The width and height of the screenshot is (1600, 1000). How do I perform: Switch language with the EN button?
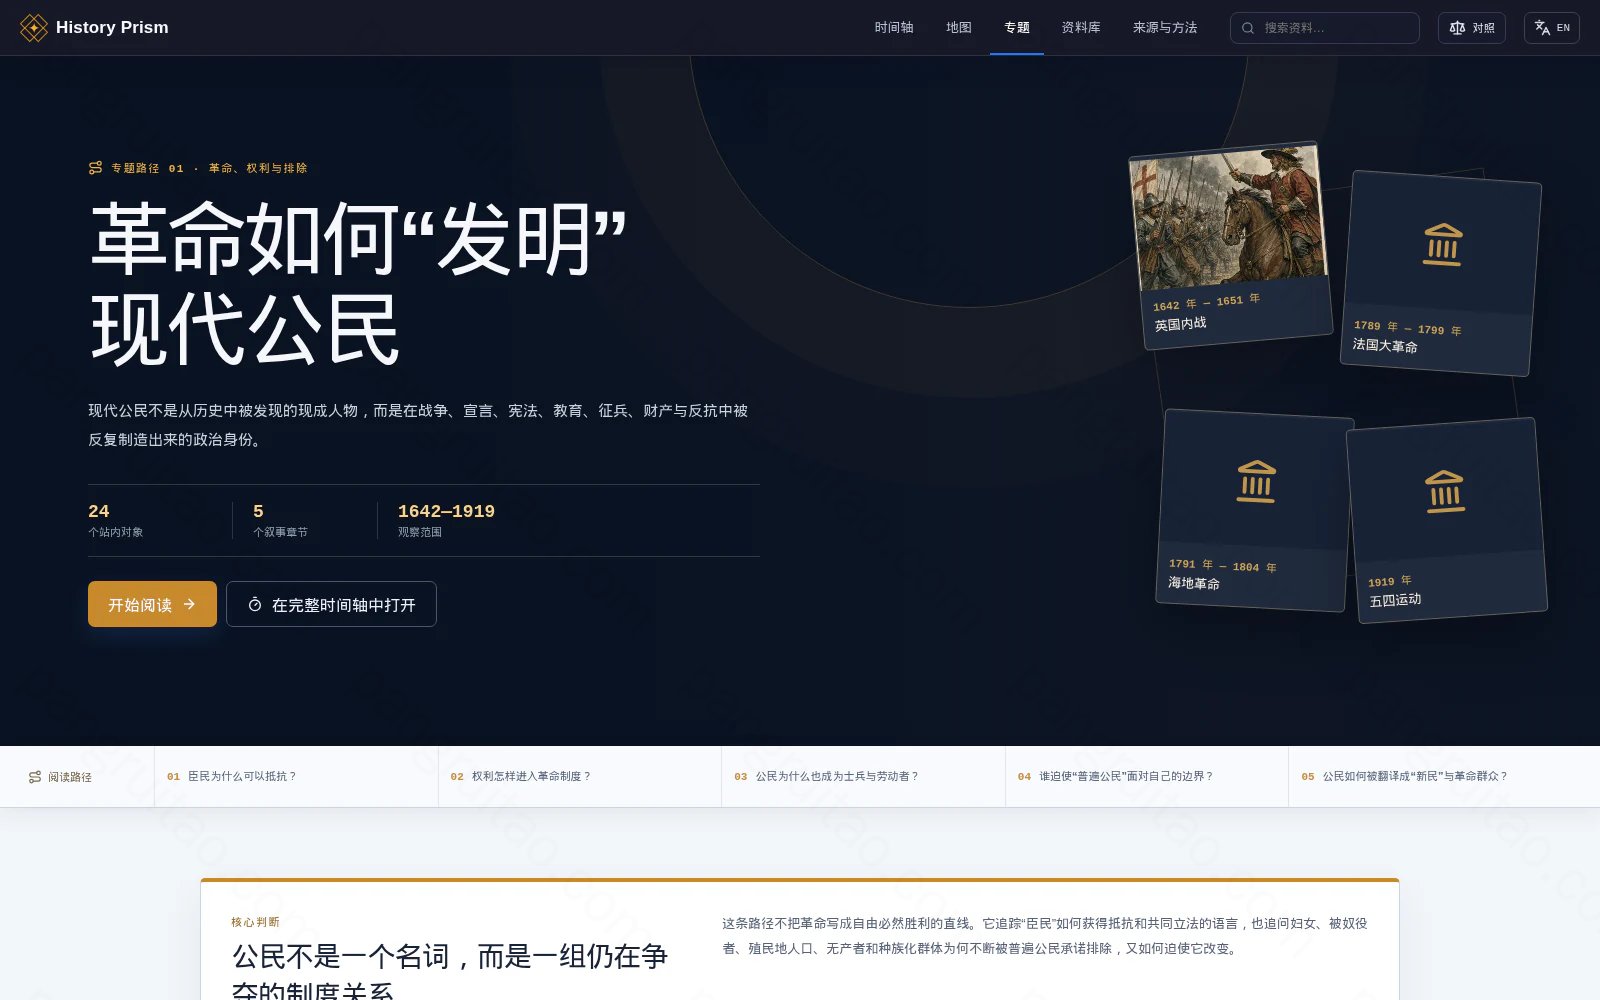click(1552, 28)
